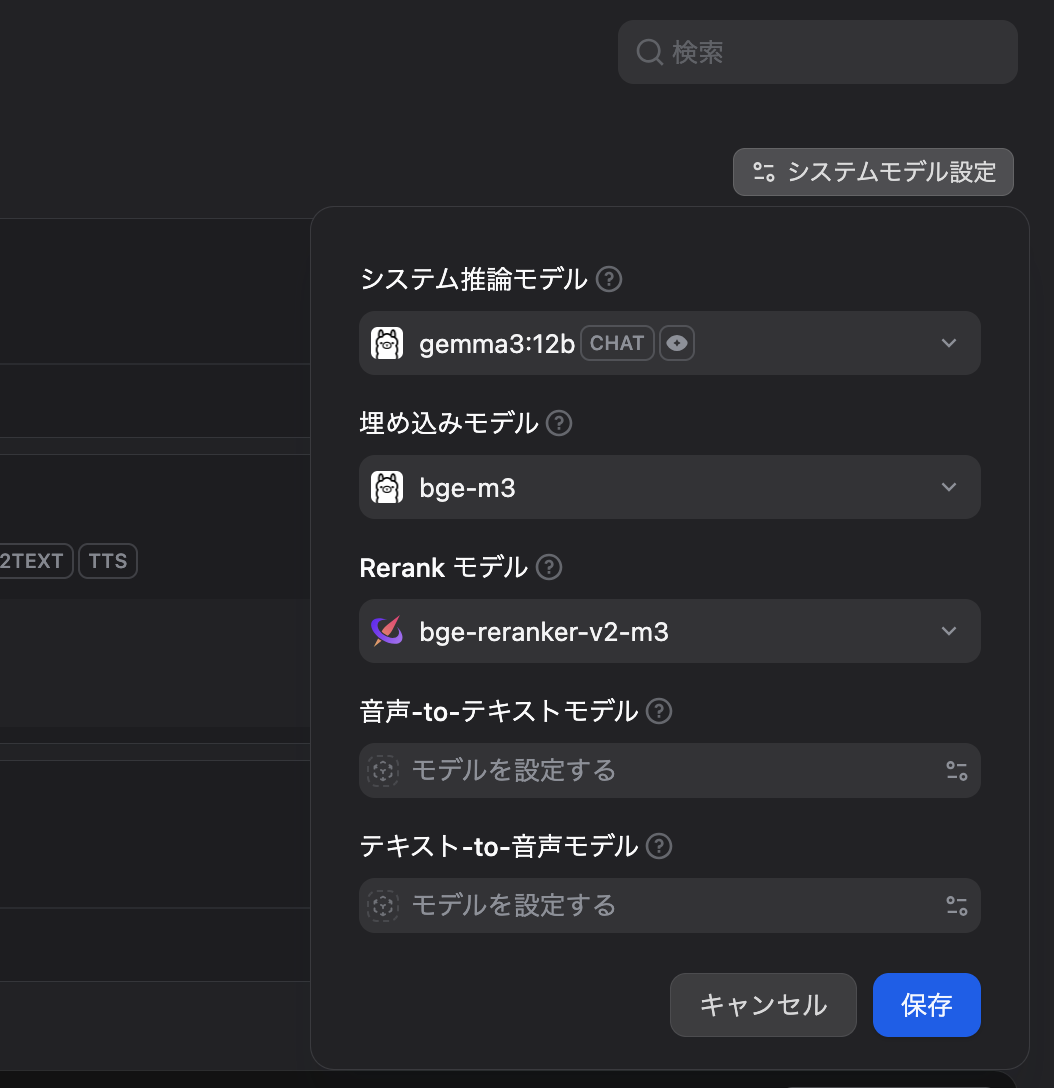The image size is (1054, 1088).
Task: Expand the bge-m3 embedding dropdown chevron
Action: tap(949, 487)
